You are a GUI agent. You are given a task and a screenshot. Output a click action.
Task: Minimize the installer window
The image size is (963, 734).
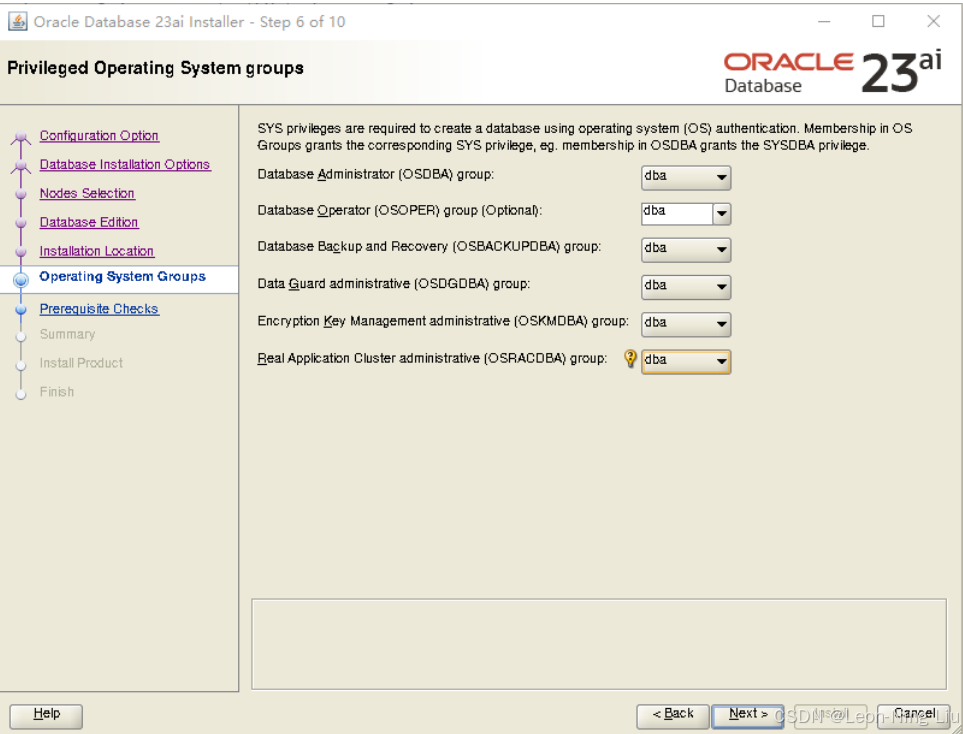[x=824, y=21]
